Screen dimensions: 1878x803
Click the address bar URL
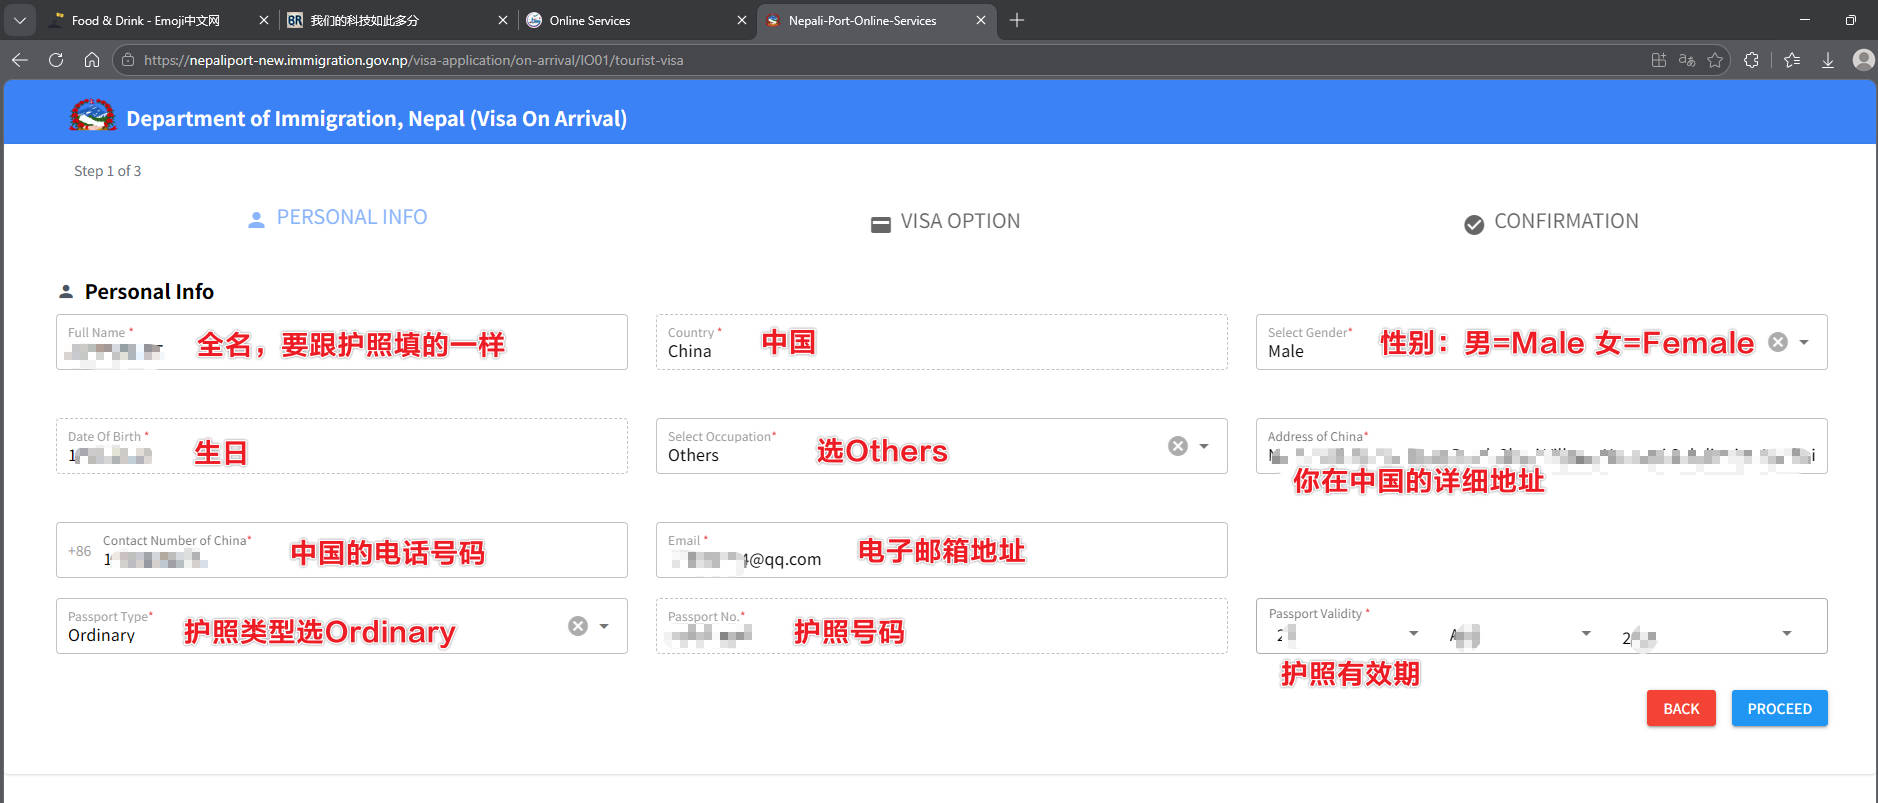point(414,60)
